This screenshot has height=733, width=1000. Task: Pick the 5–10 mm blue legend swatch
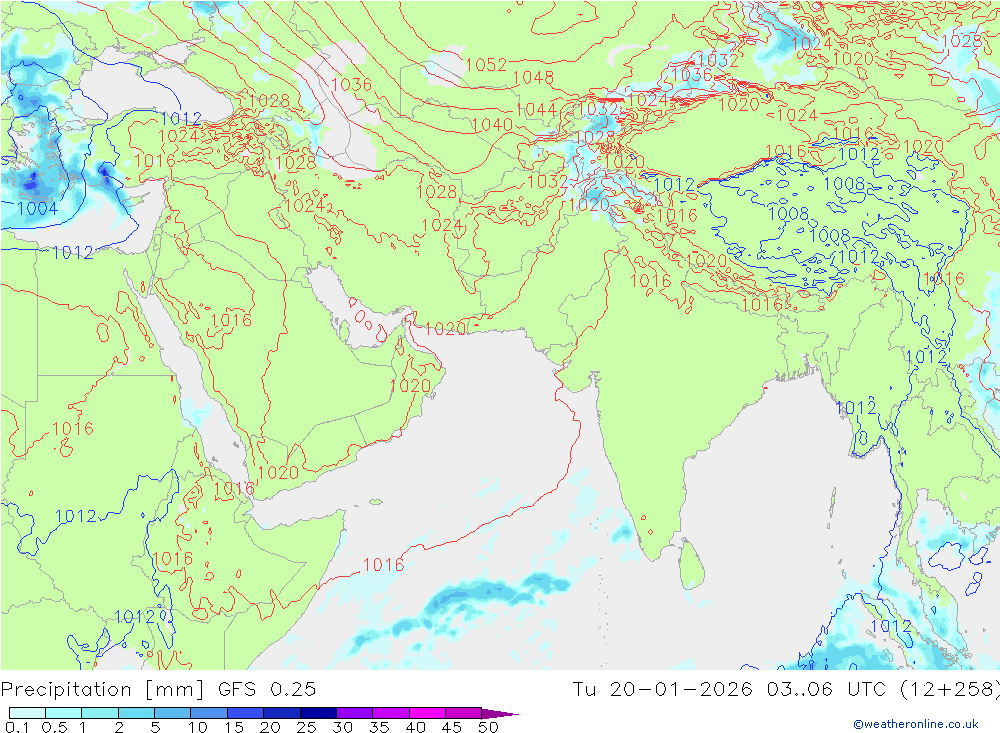173,713
